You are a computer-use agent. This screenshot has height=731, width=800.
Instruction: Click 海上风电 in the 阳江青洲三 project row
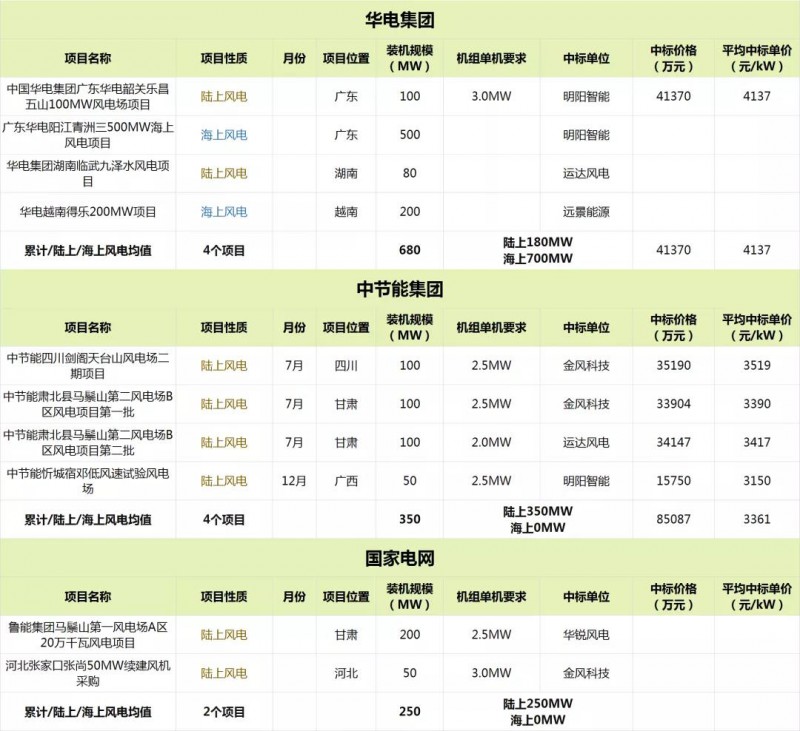224,135
